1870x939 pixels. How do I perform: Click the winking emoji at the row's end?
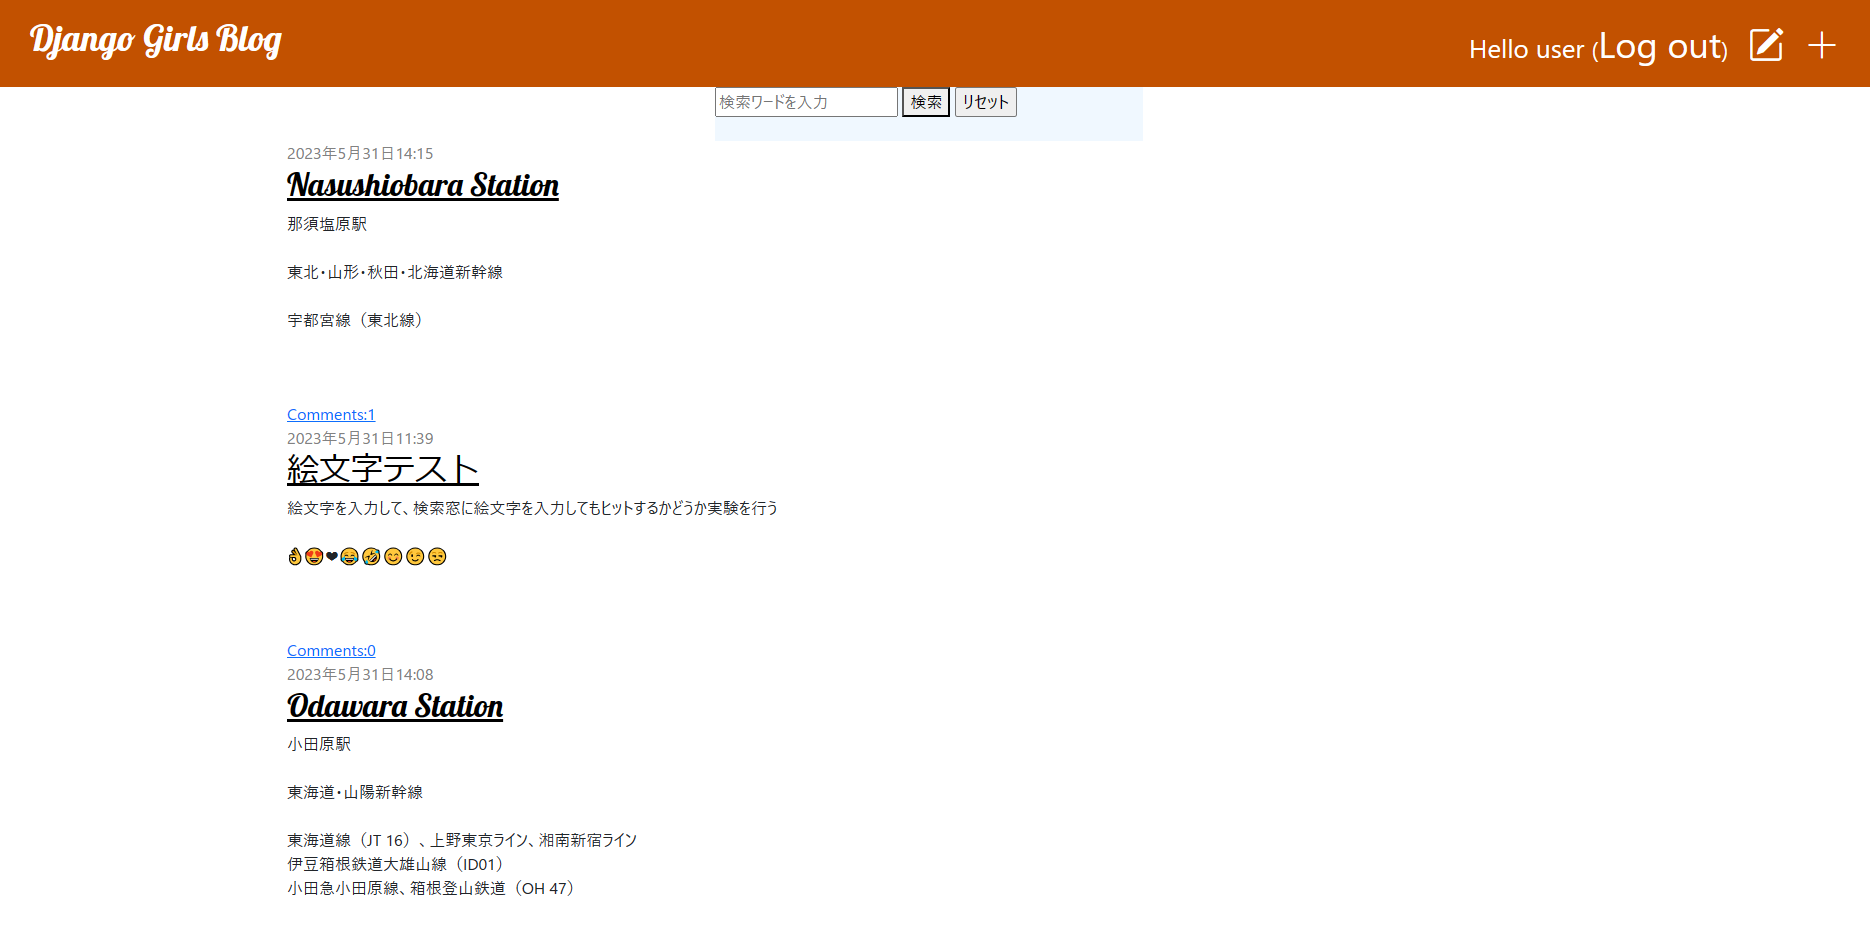click(x=415, y=557)
